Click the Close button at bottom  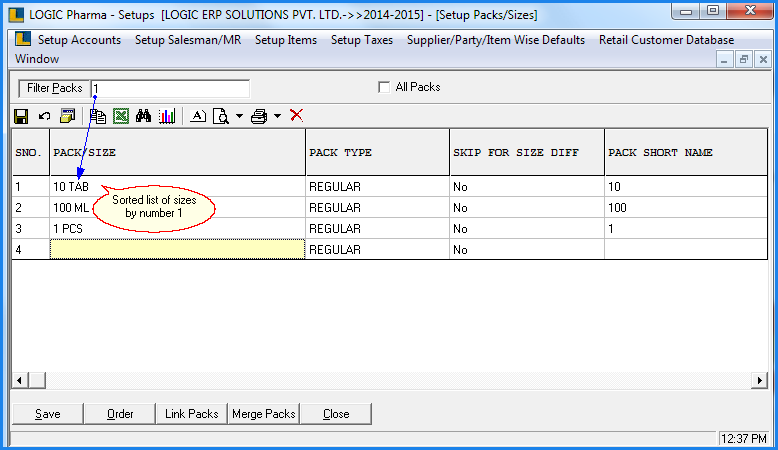(x=336, y=414)
